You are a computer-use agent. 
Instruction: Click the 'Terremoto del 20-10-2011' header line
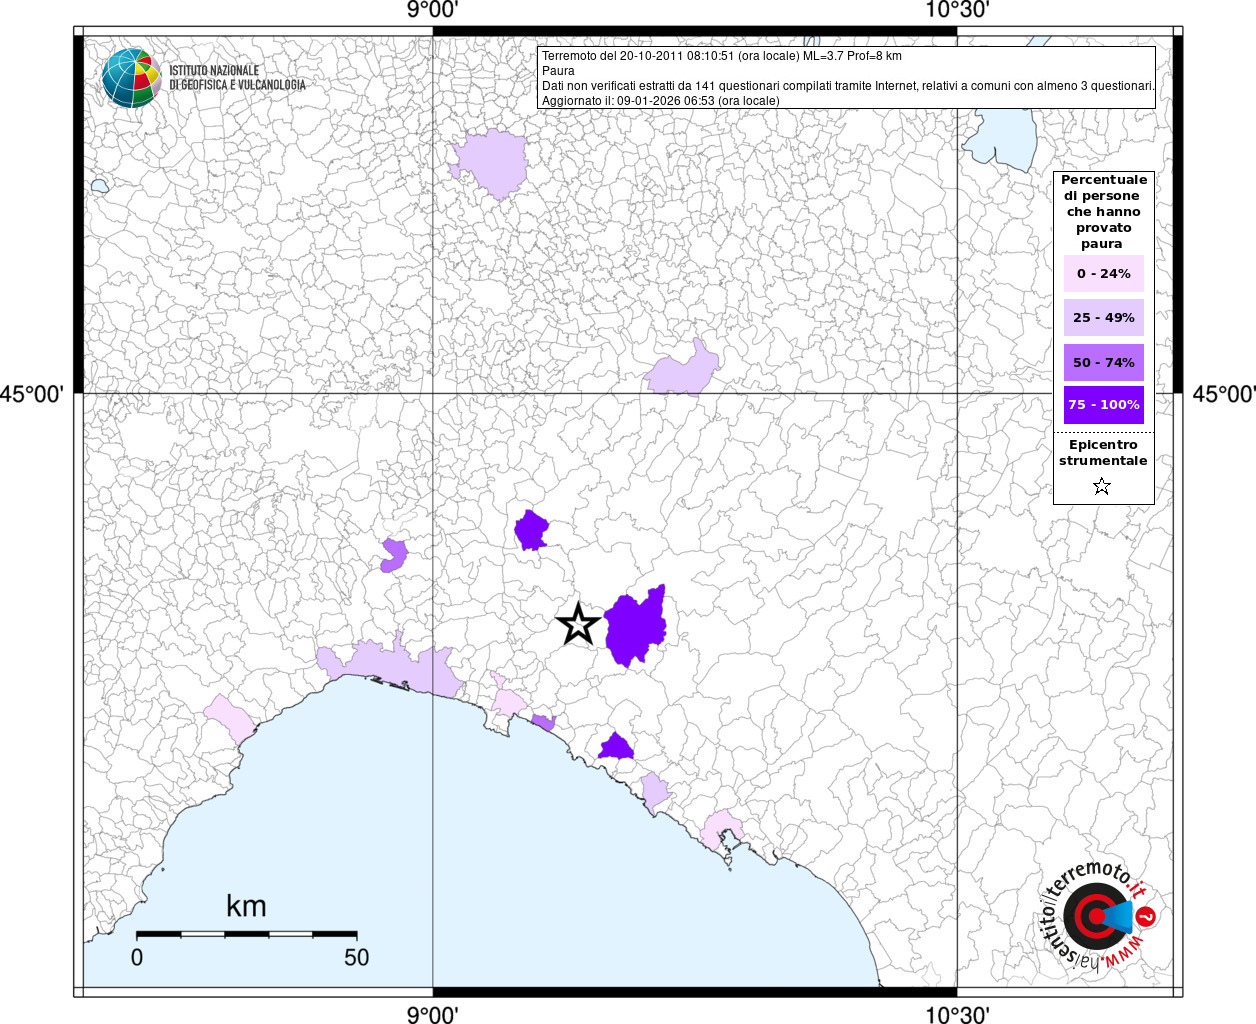pyautogui.click(x=721, y=56)
